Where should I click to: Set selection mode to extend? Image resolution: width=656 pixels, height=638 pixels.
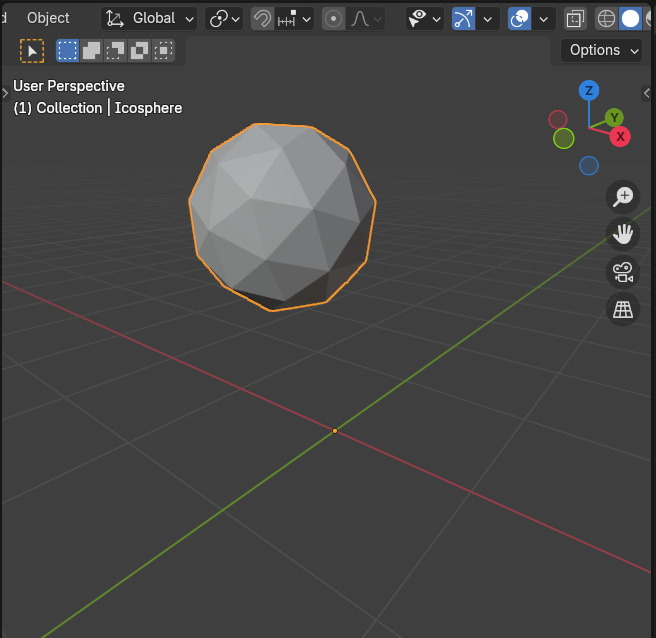point(91,50)
